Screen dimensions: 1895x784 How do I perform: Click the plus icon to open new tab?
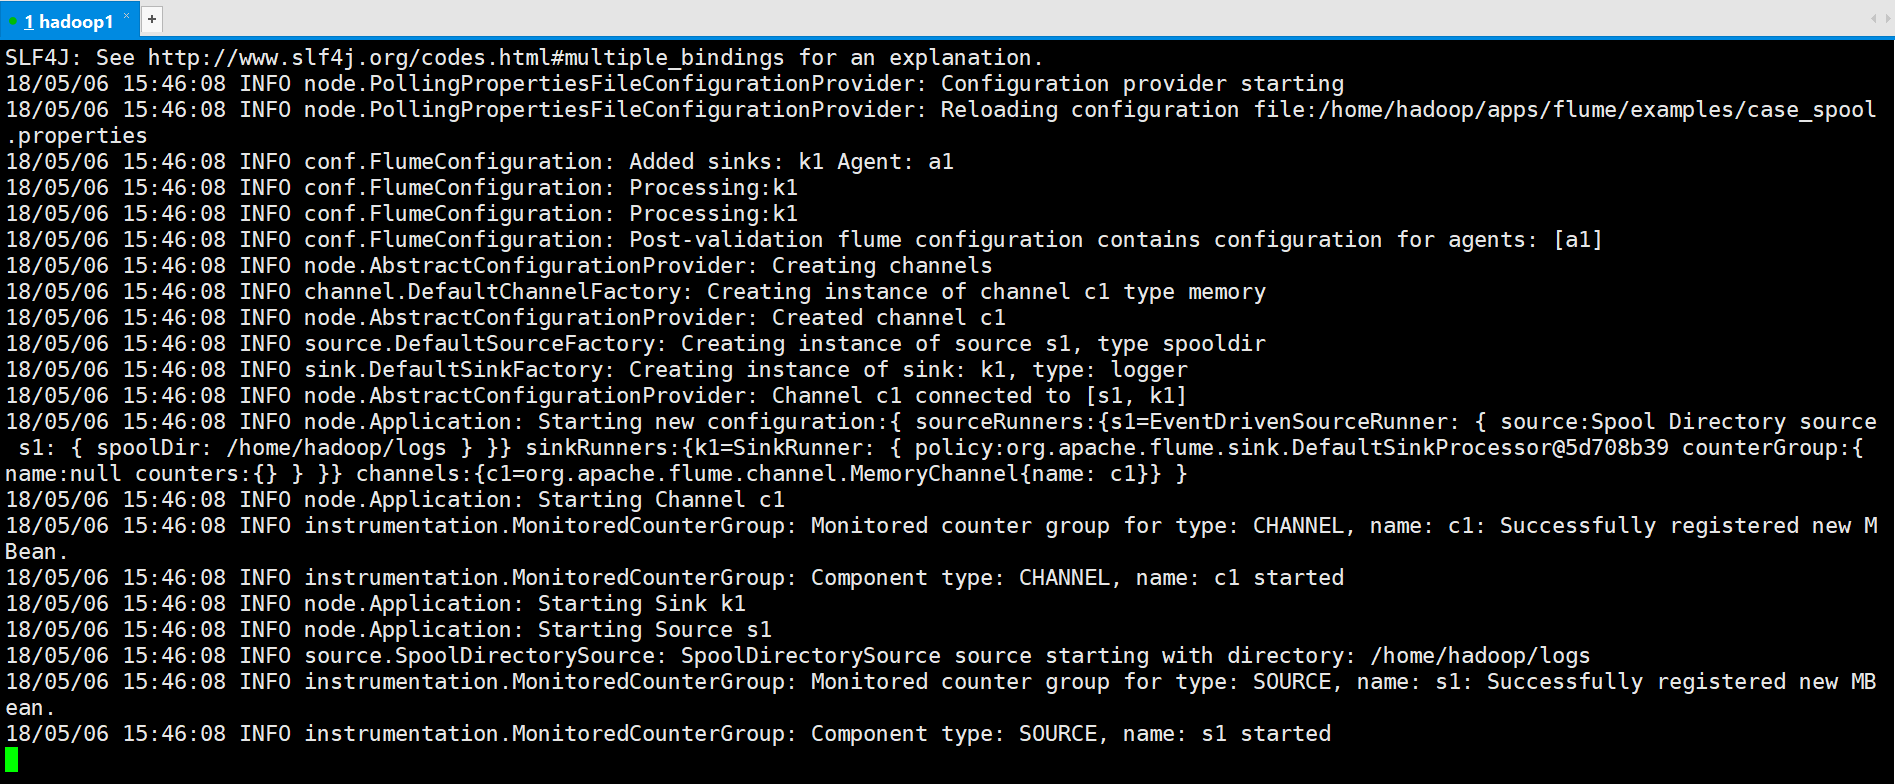[x=150, y=19]
